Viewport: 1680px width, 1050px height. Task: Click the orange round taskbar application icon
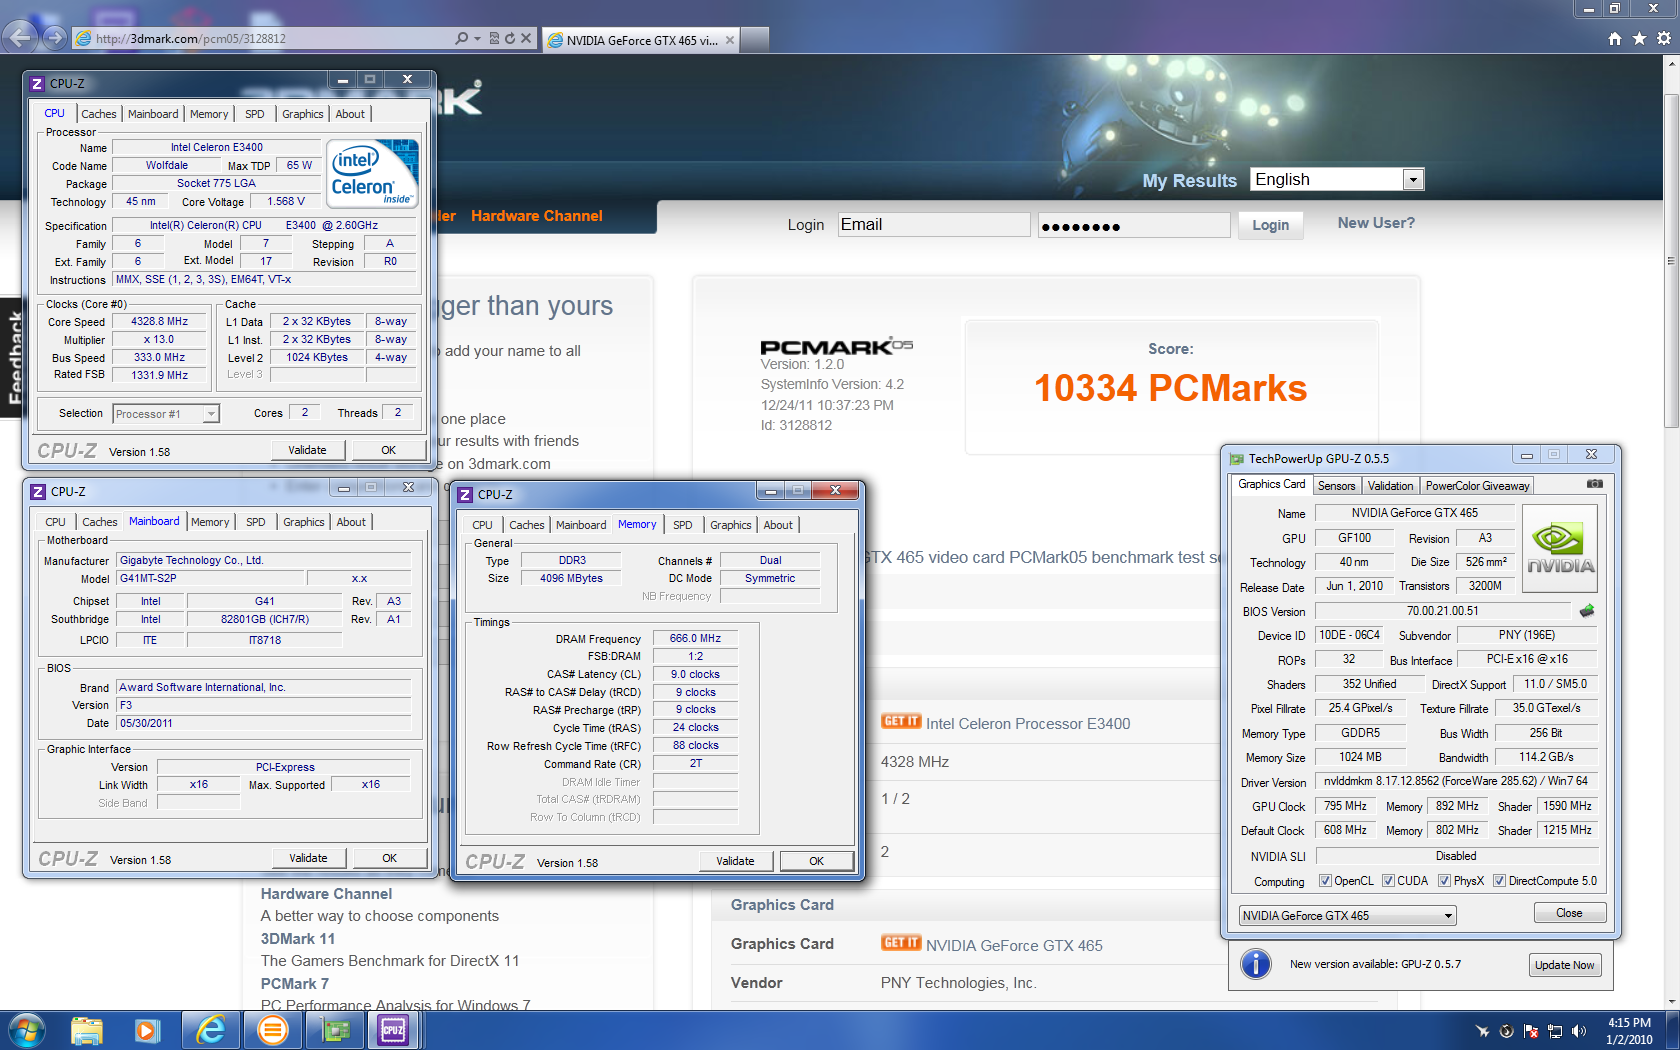pyautogui.click(x=272, y=1030)
